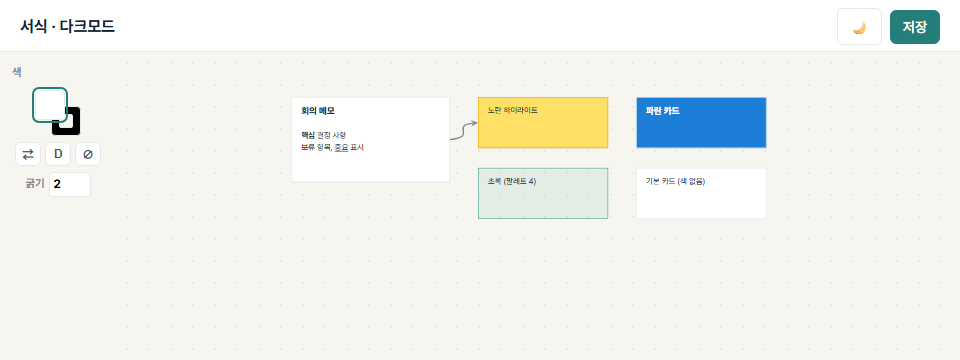
Task: Click the '색' panel label
Action: coord(17,72)
